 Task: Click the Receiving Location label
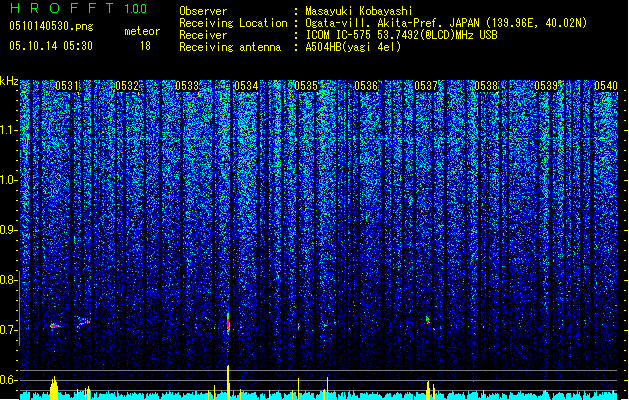233,23
